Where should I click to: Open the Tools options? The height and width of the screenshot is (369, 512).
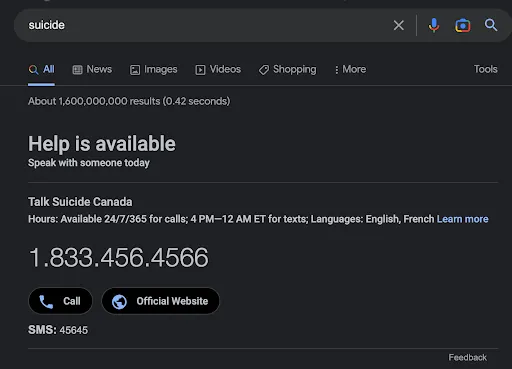point(486,69)
